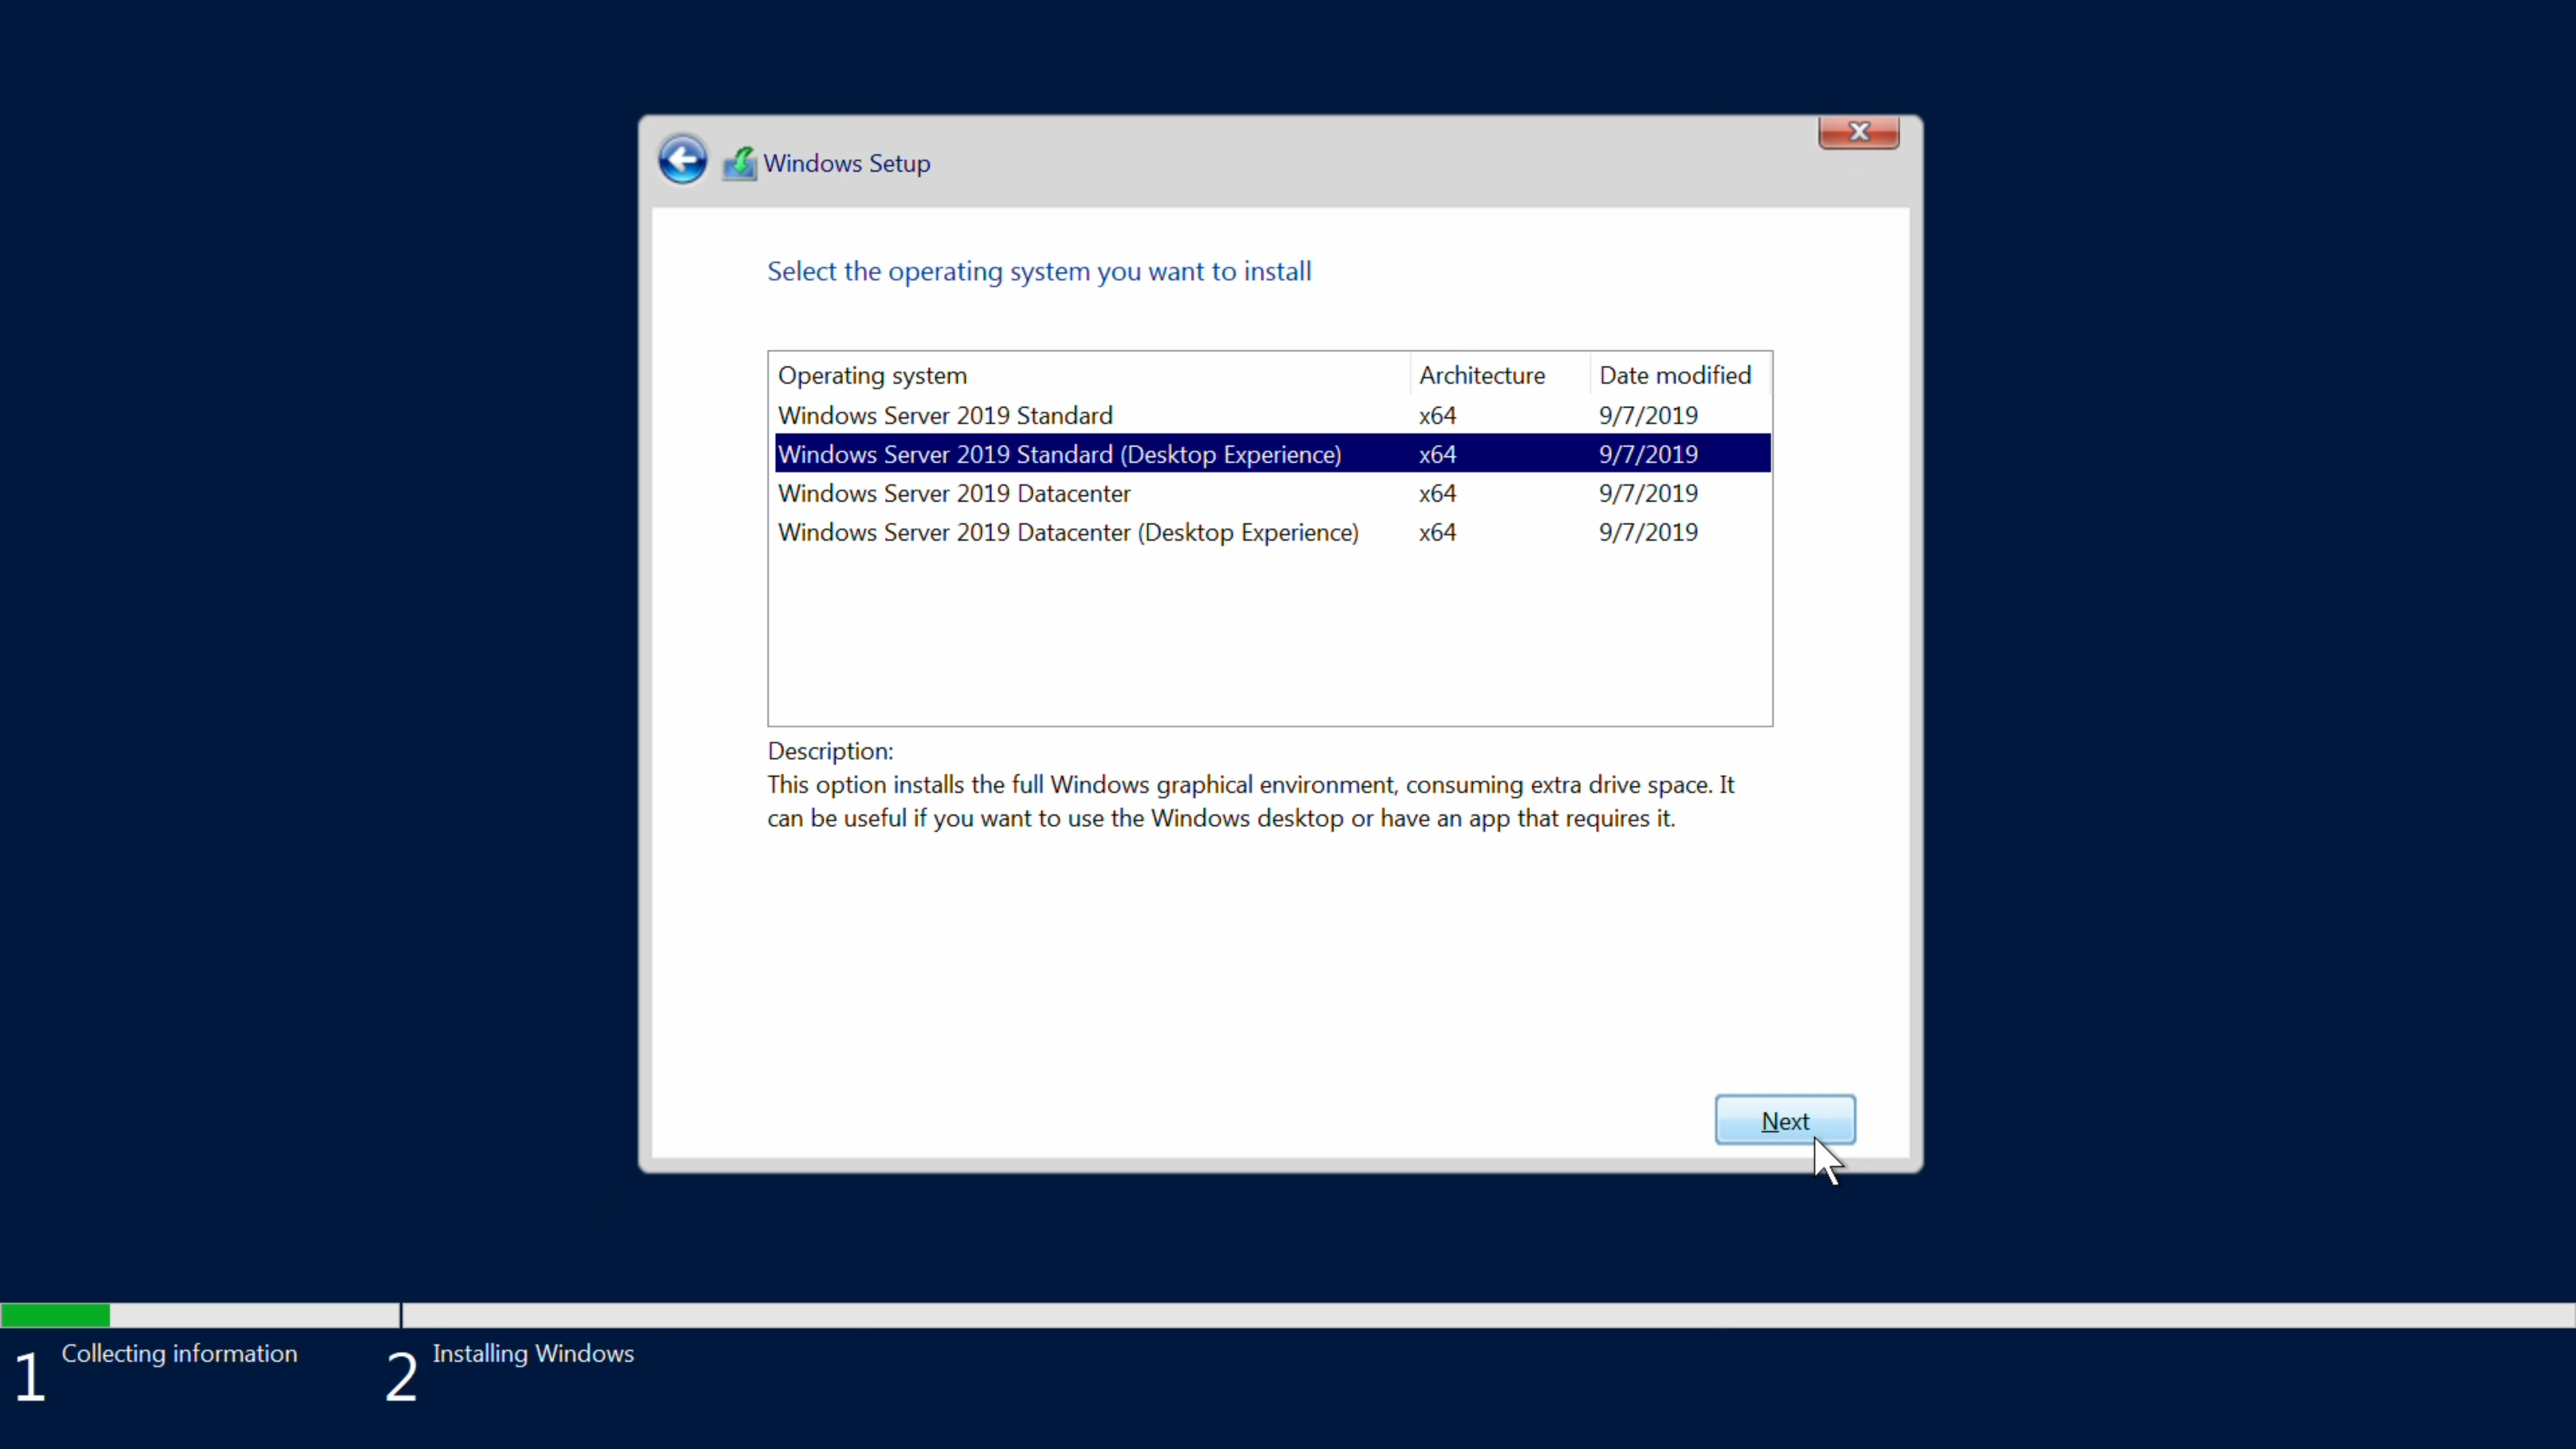Click the Installing Windows progress bar
The image size is (2576, 1449).
(x=1488, y=1315)
